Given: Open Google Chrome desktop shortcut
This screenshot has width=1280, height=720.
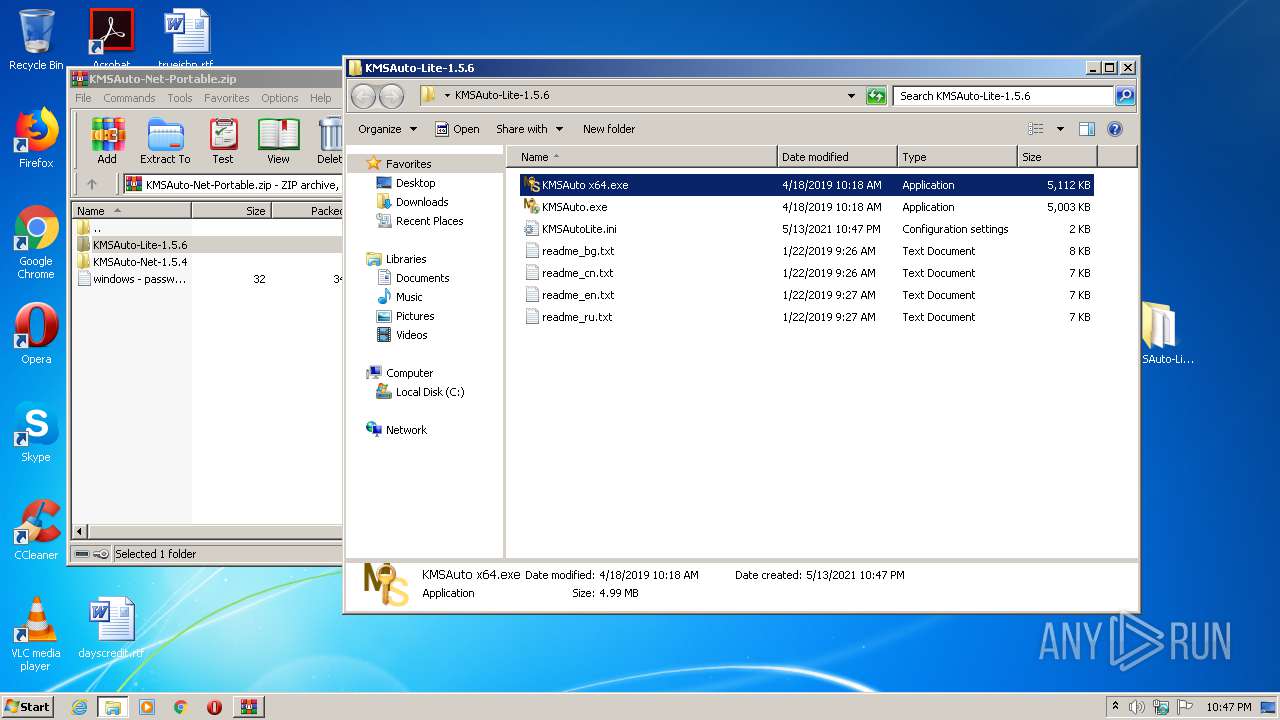Looking at the screenshot, I should pyautogui.click(x=36, y=243).
